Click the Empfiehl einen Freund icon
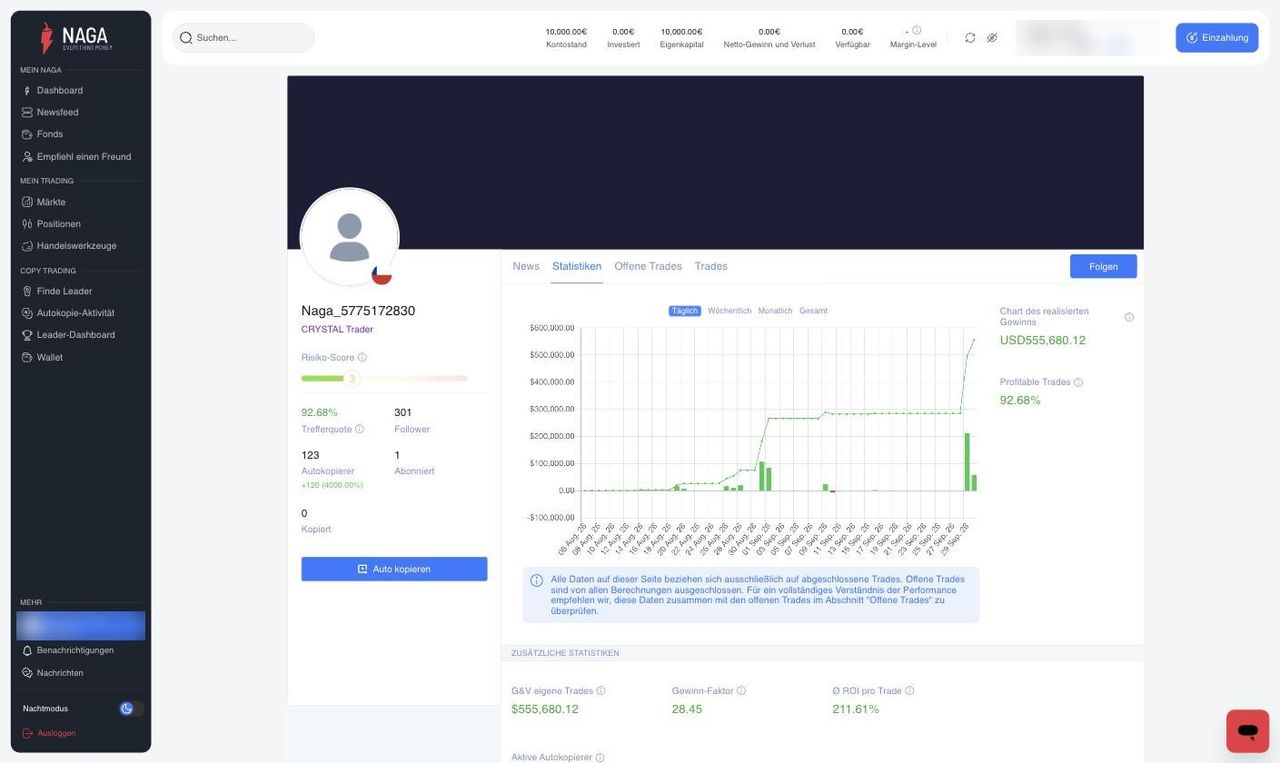The width and height of the screenshot is (1280, 763). pos(27,157)
